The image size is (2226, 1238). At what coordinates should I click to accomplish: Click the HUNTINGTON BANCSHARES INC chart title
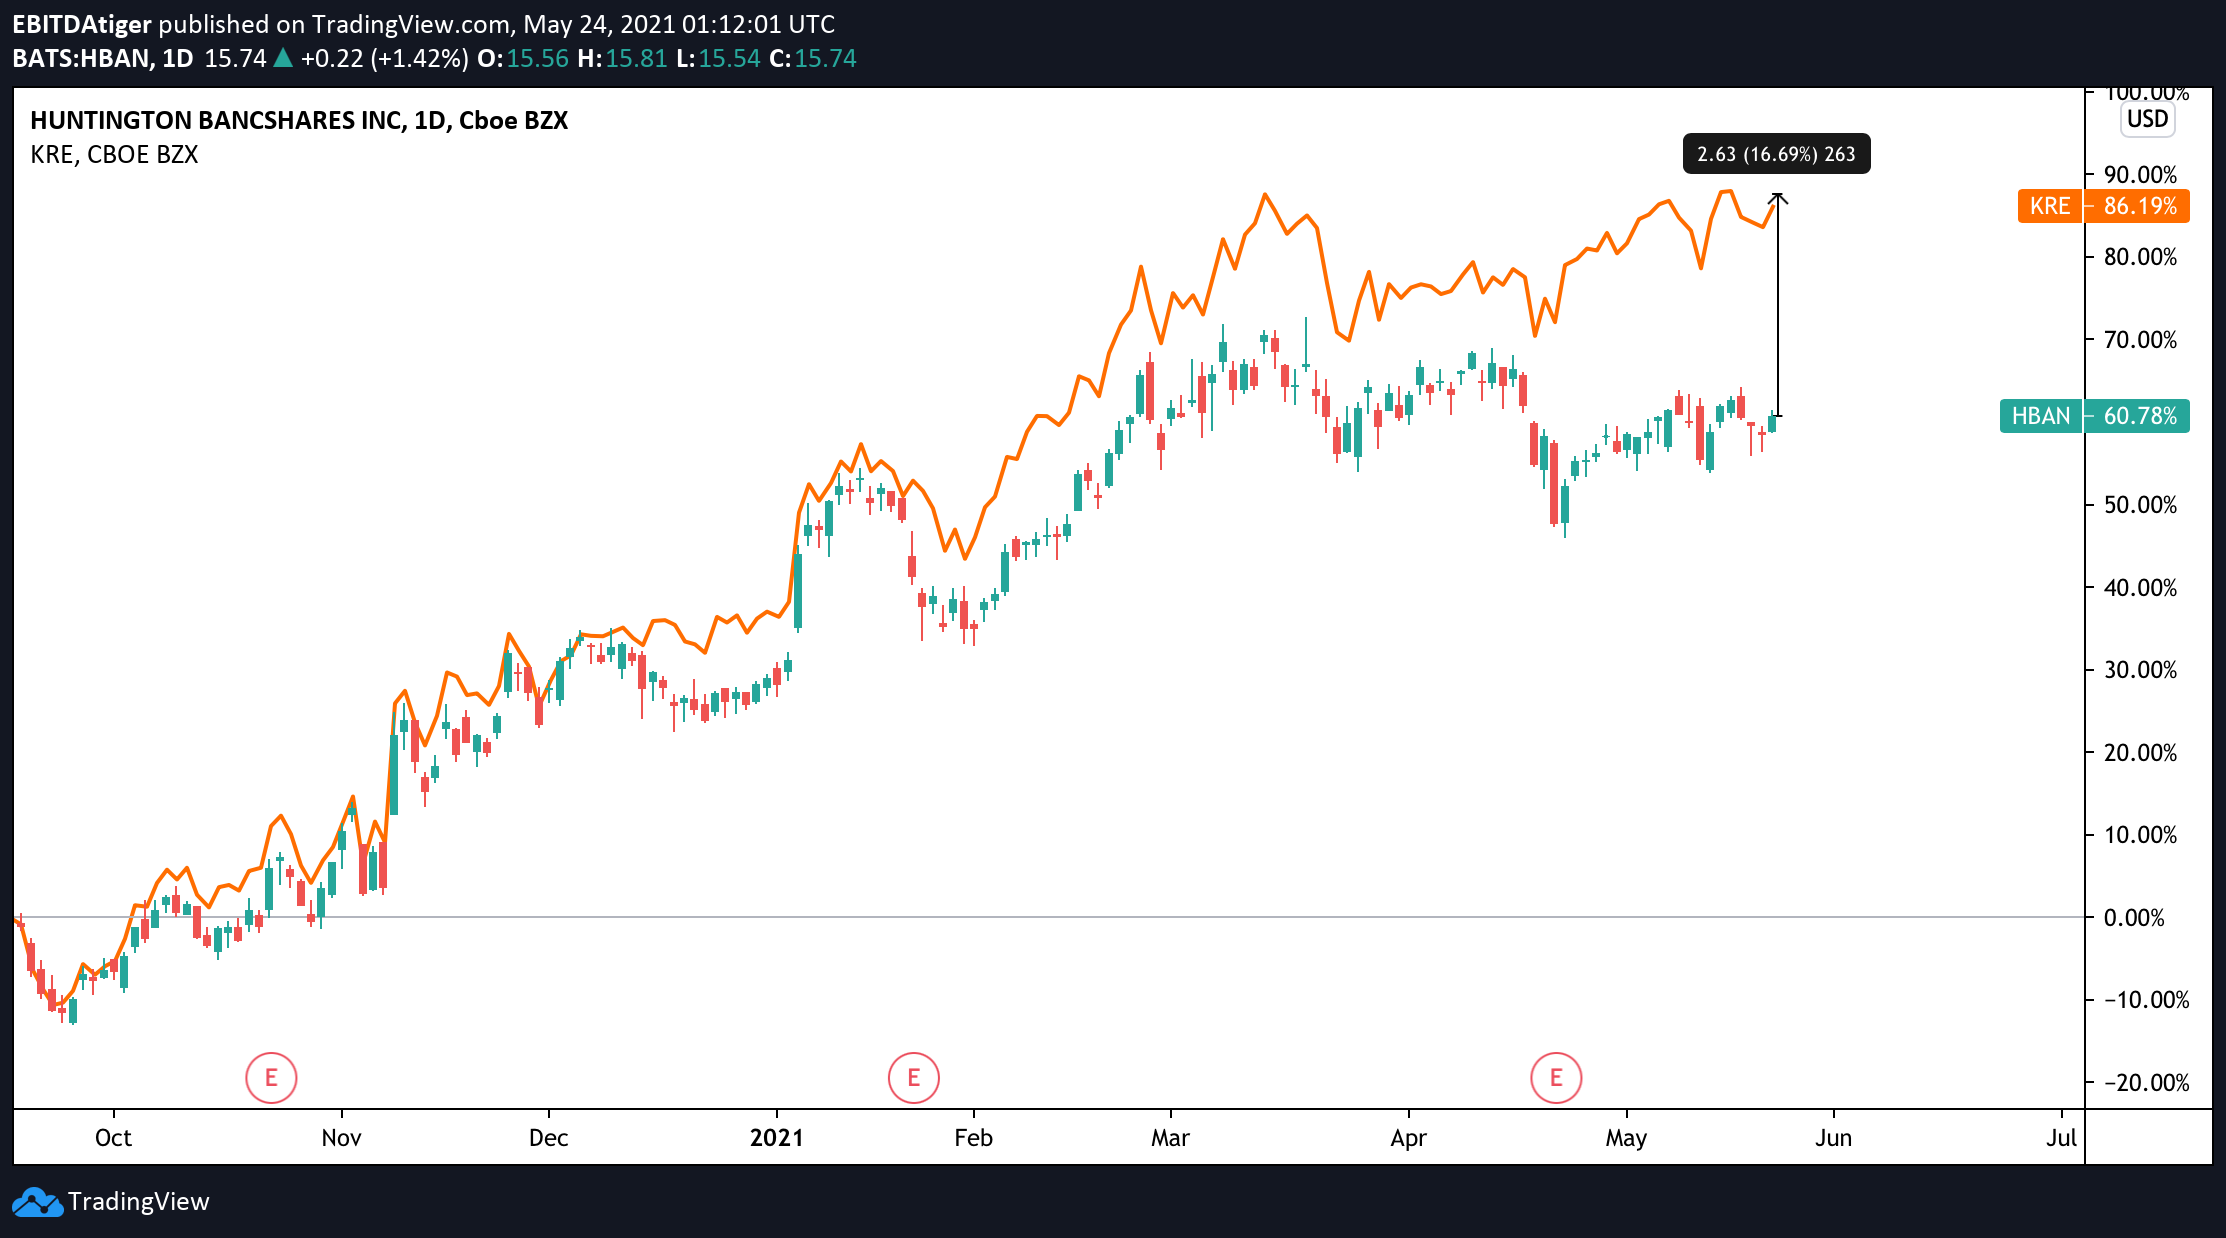point(299,120)
